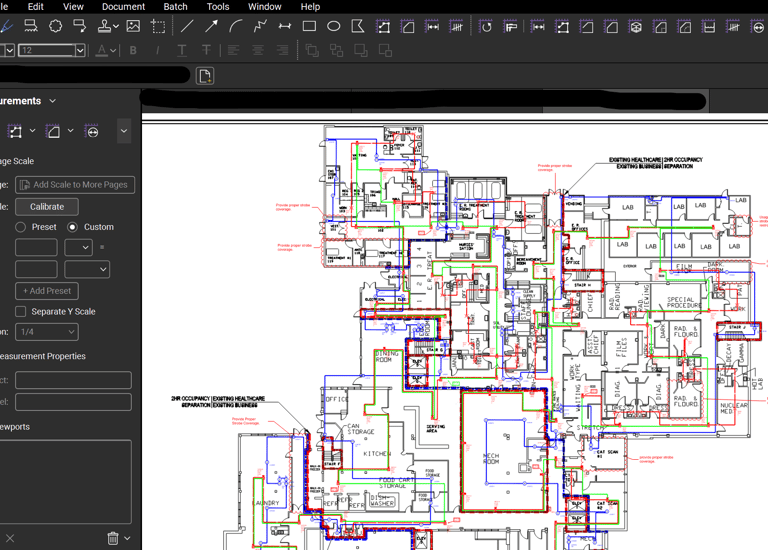Expand the Measurements panel title chevron
This screenshot has width=768, height=550.
tap(53, 101)
